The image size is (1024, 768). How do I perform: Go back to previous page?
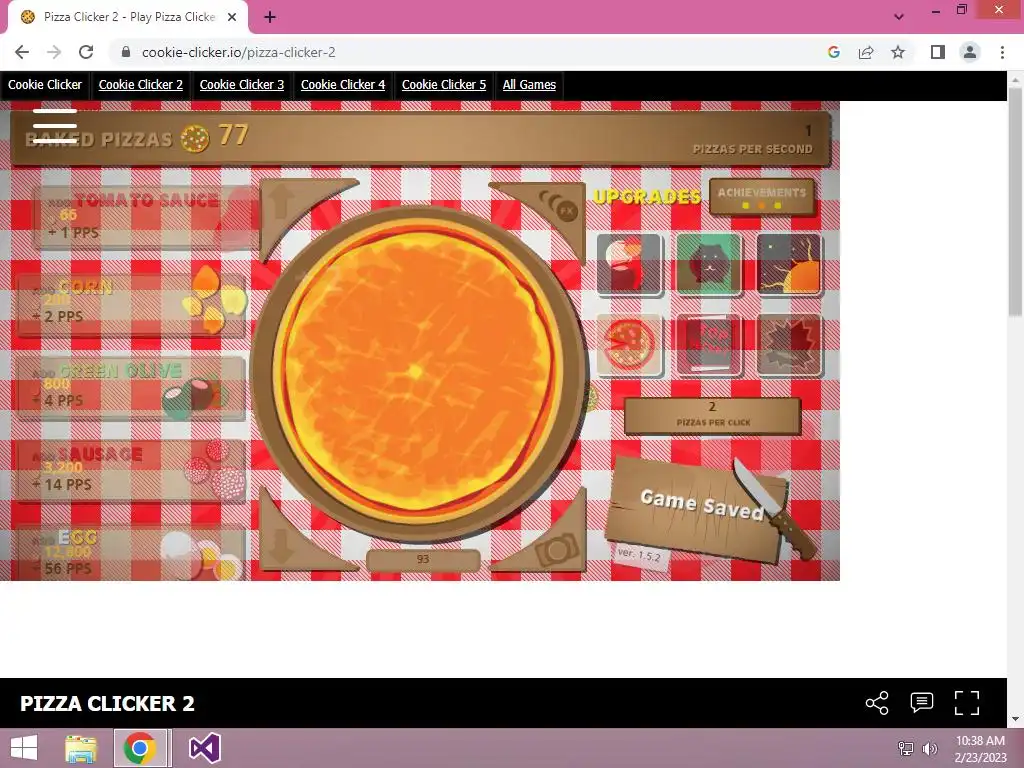22,52
